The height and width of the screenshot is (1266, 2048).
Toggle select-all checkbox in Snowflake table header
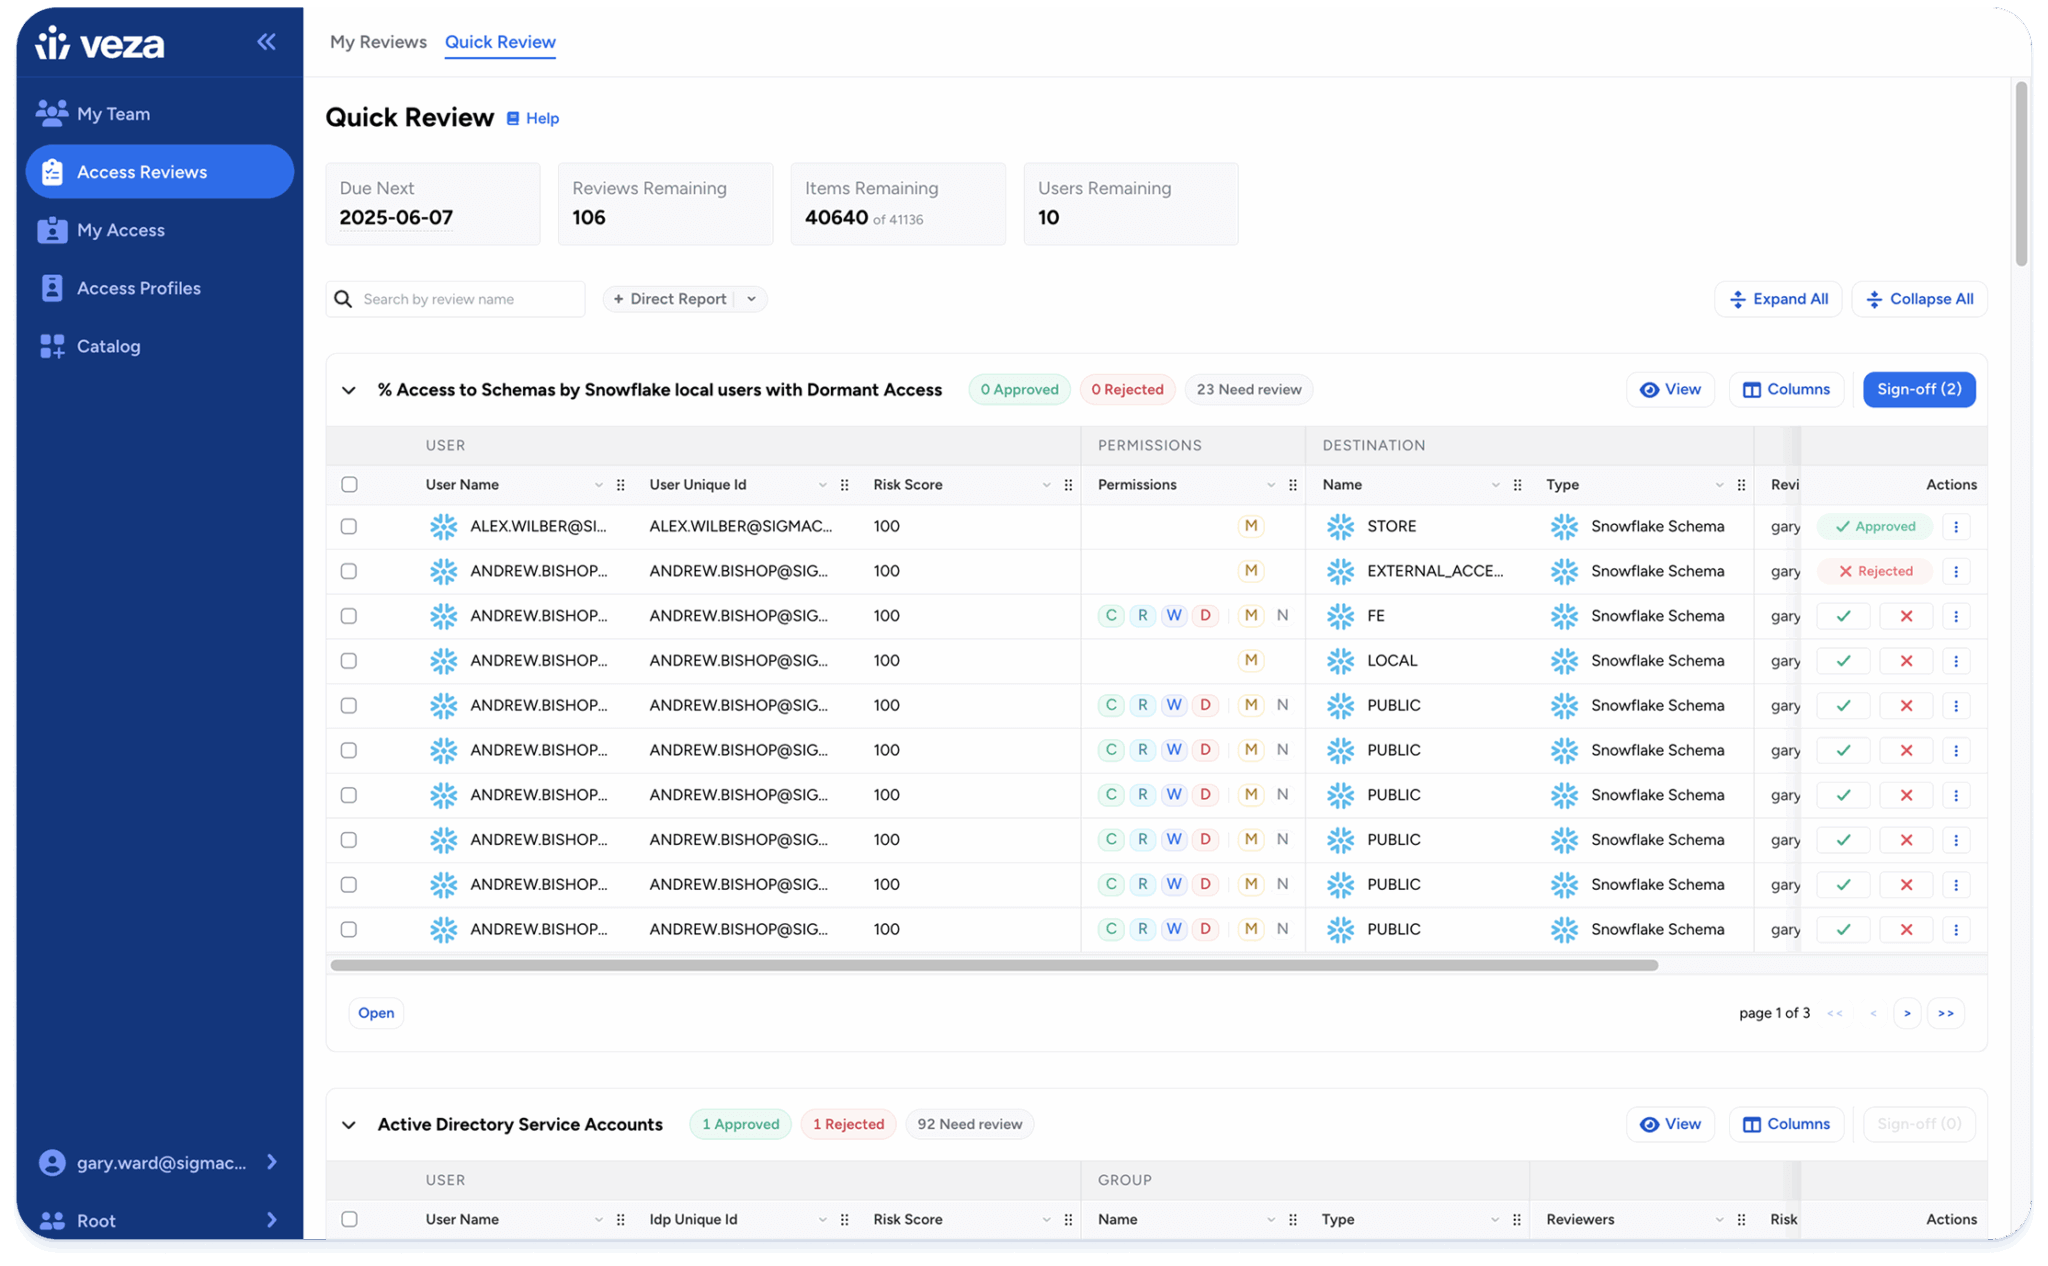coord(349,485)
